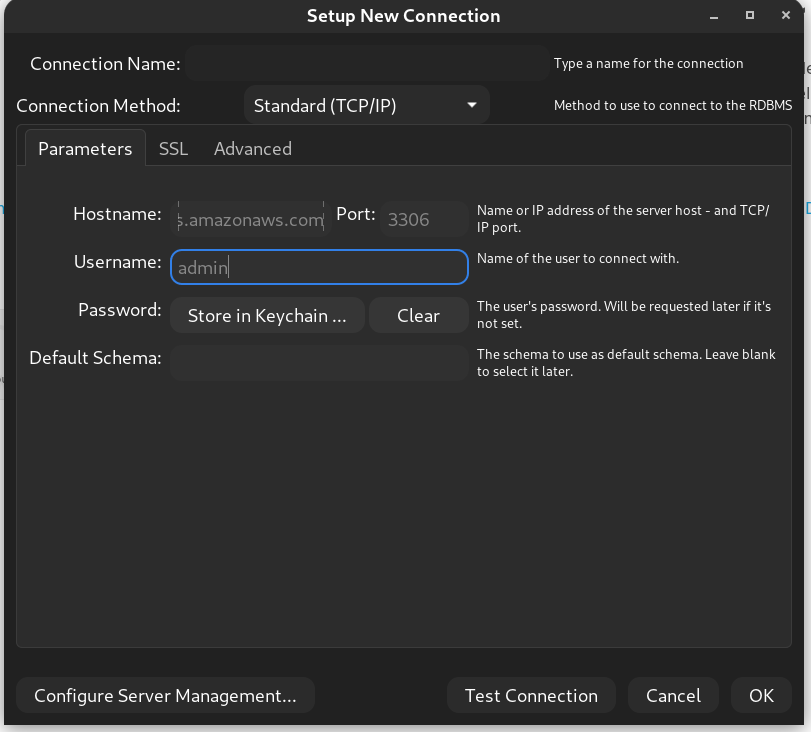The height and width of the screenshot is (732, 811).
Task: Minimize the Setup New Connection window
Action: [714, 17]
